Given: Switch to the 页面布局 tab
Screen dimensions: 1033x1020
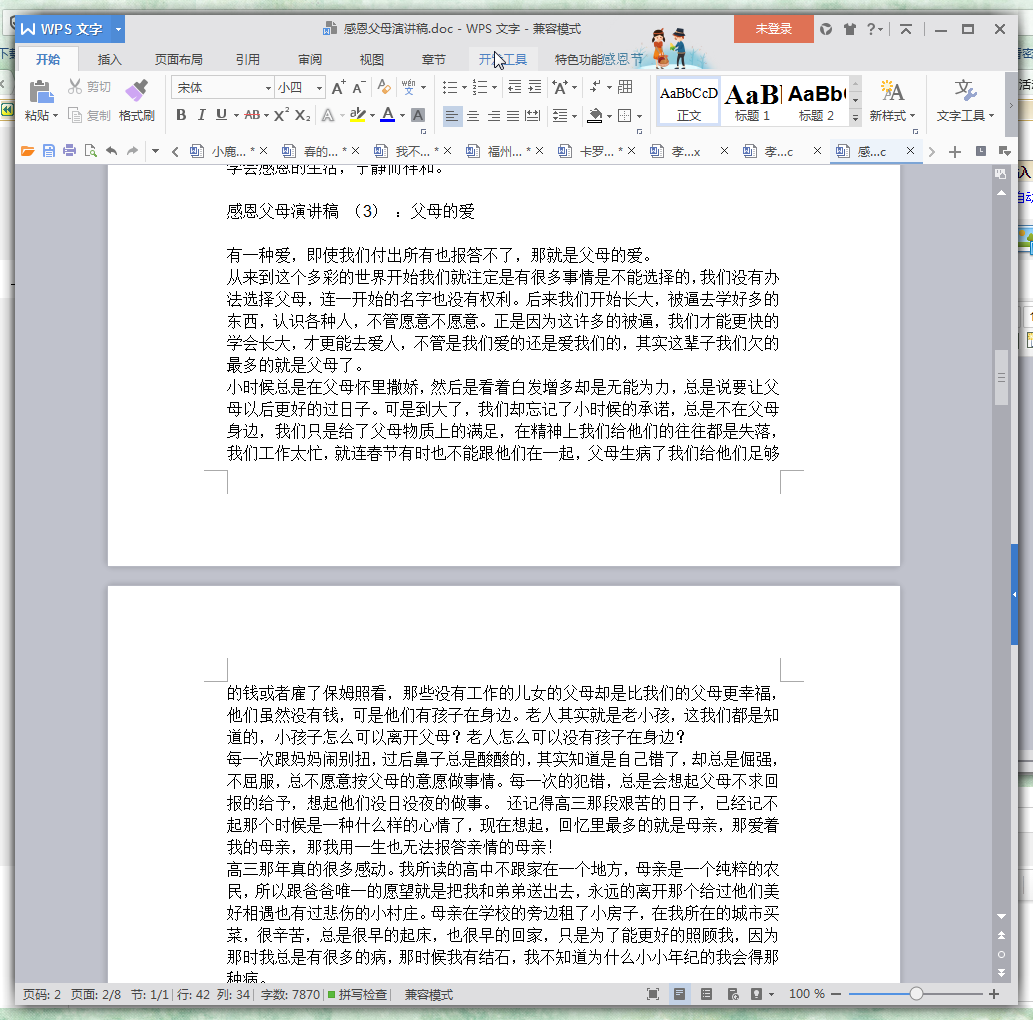Looking at the screenshot, I should (x=178, y=59).
